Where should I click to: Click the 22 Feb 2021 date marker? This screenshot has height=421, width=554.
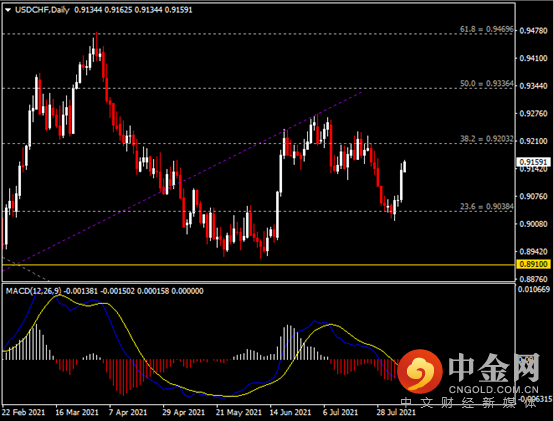coord(24,412)
